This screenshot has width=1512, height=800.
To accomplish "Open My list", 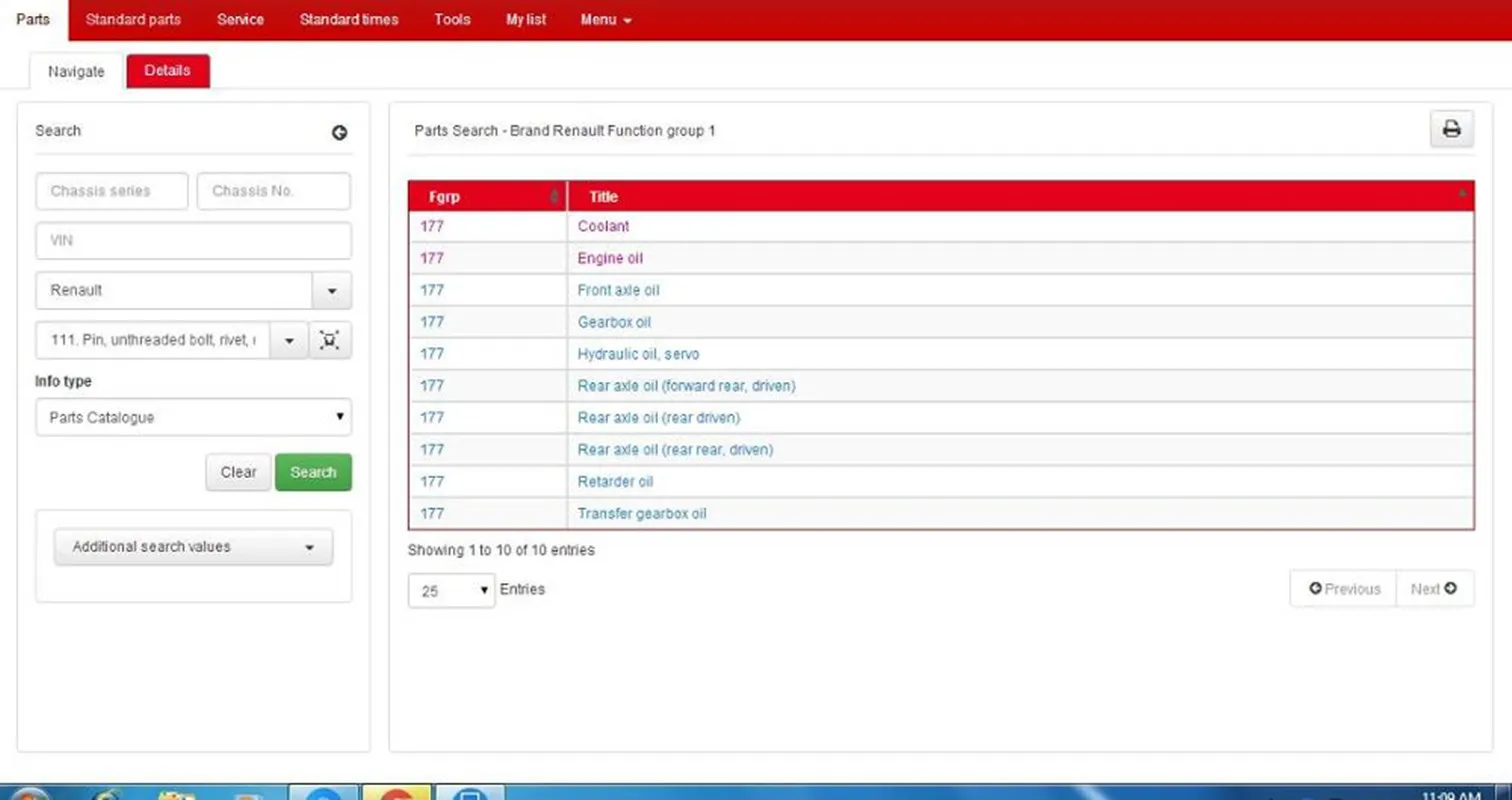I will pos(526,19).
